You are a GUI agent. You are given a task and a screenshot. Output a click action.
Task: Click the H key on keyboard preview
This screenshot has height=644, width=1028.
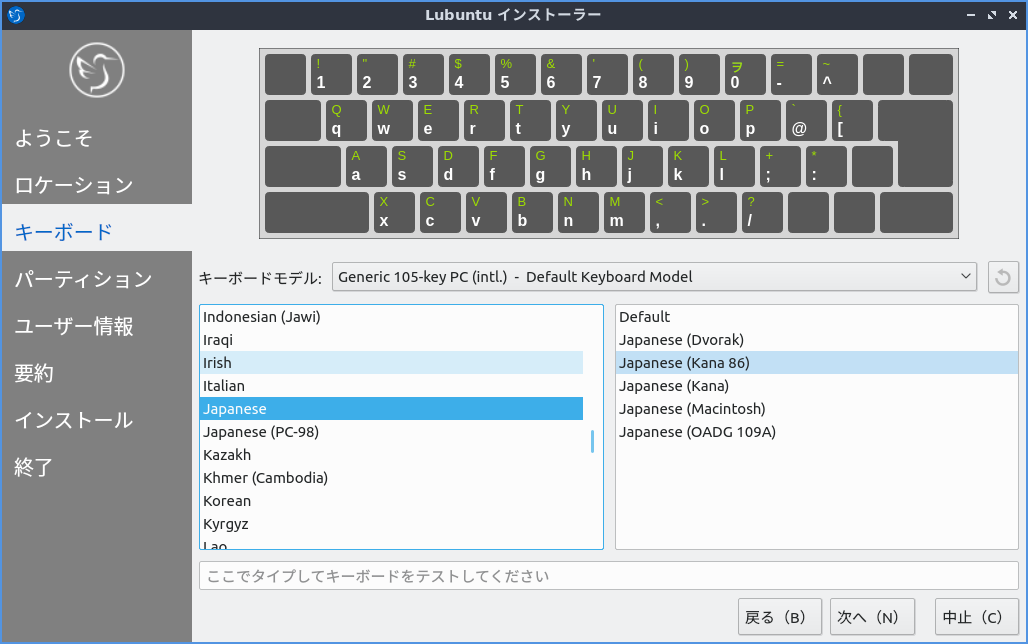point(597,166)
